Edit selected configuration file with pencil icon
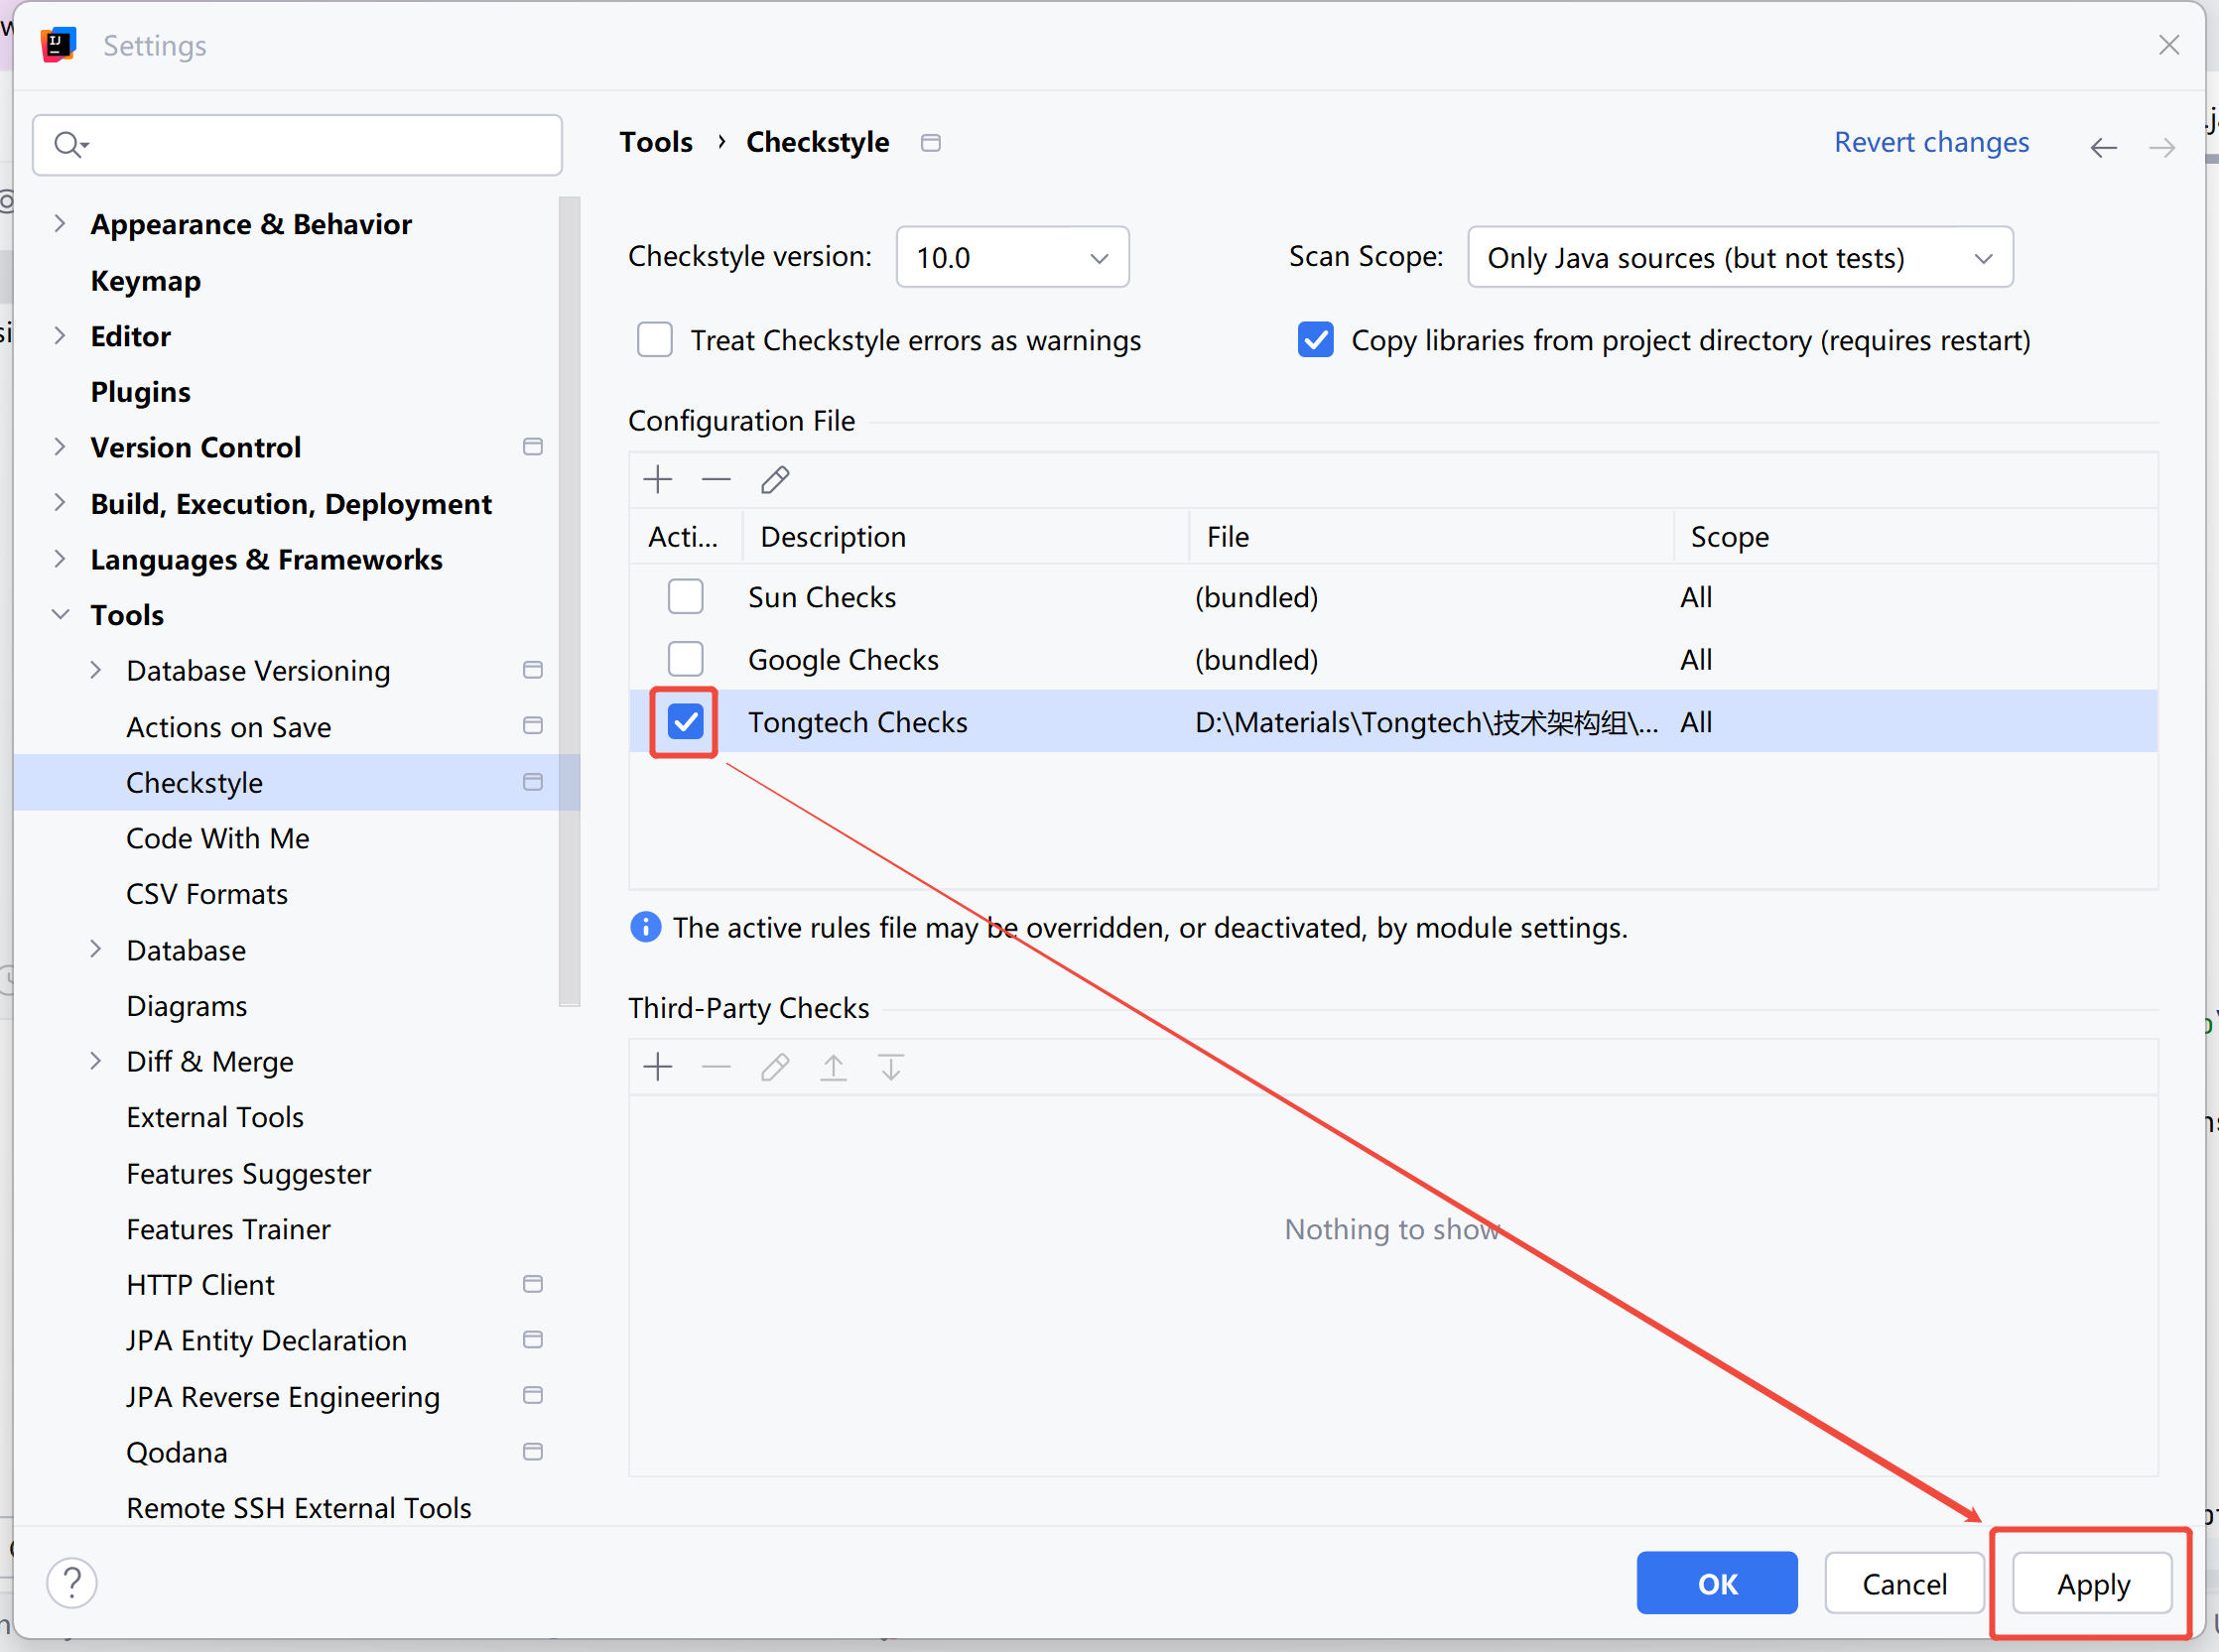 775,480
